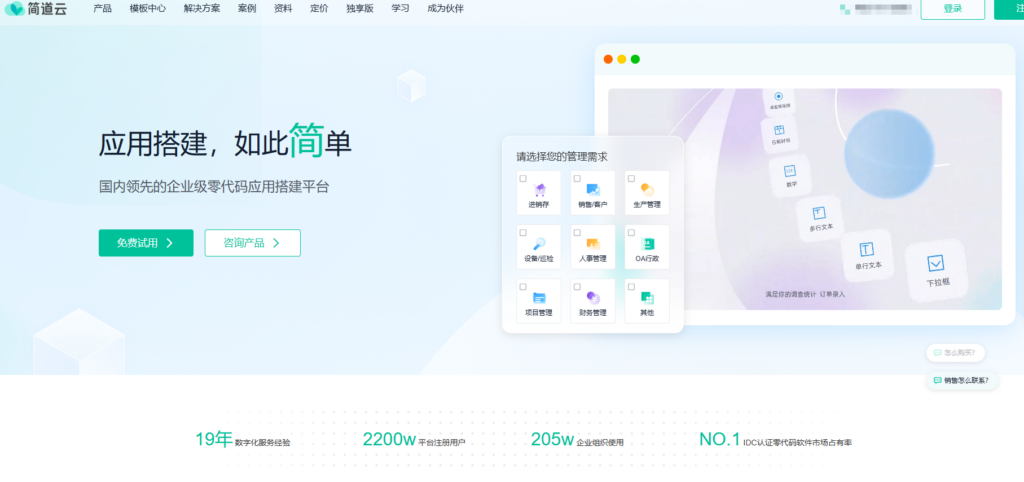
Task: Click the 销售/客户 chart icon
Action: [593, 189]
